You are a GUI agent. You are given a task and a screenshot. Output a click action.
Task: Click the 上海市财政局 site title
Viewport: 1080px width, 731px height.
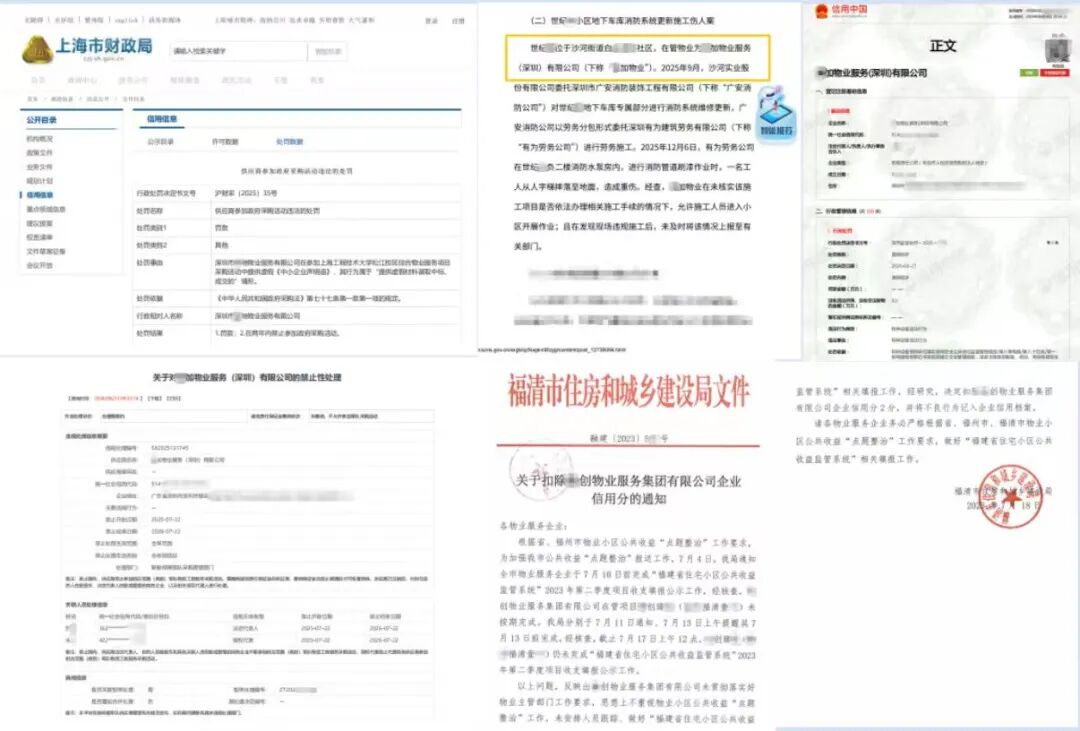point(104,46)
